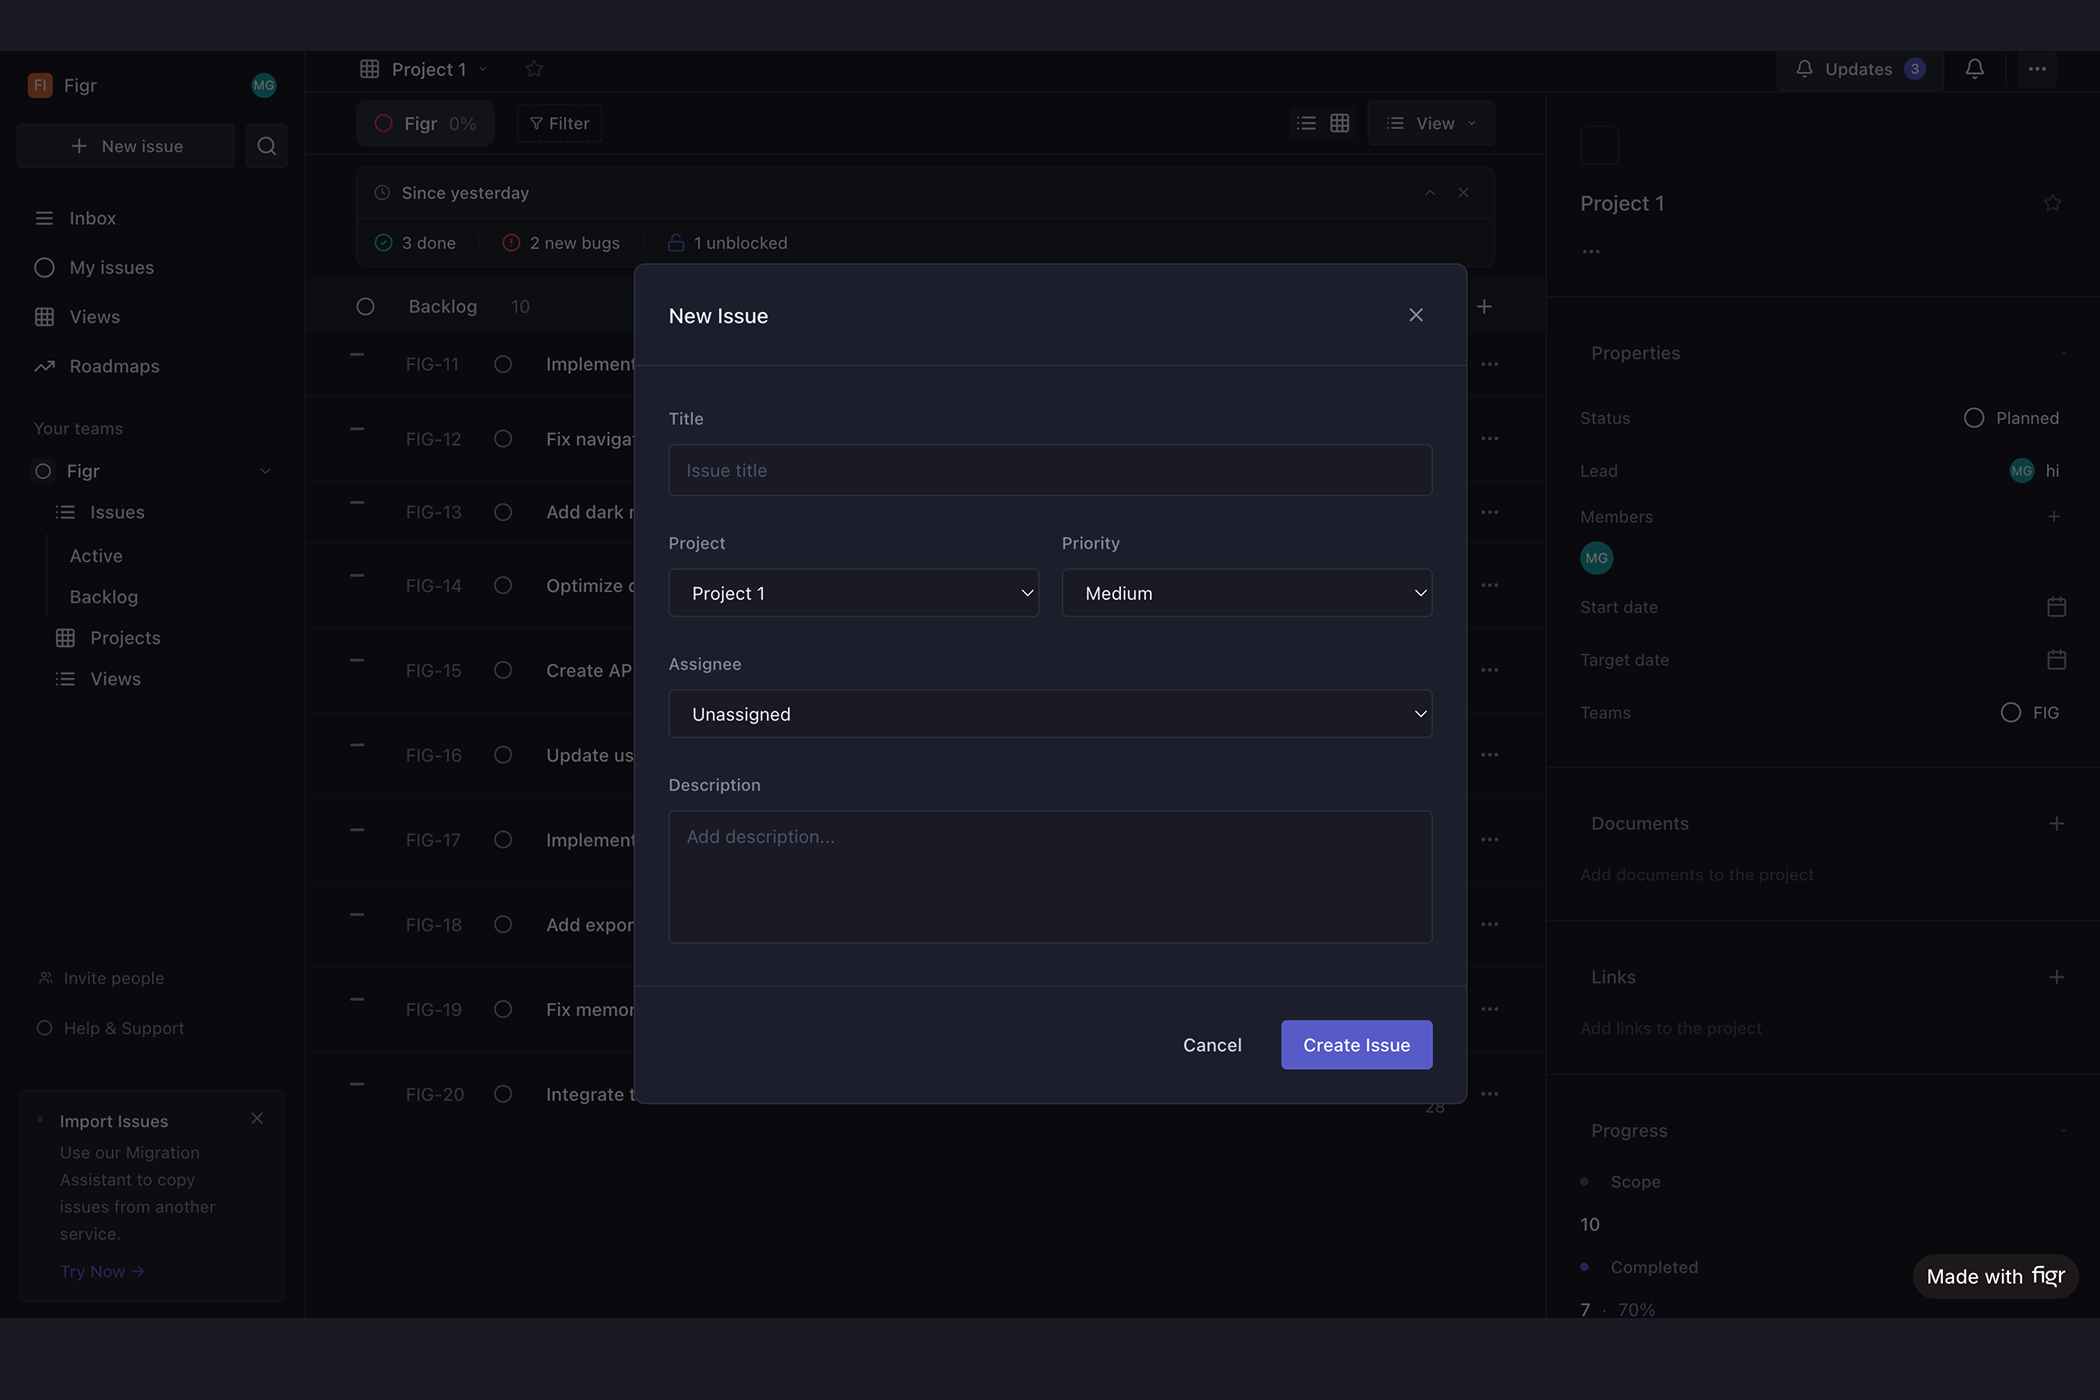Click the Create Issue button
The width and height of the screenshot is (2100, 1400).
coord(1356,1045)
